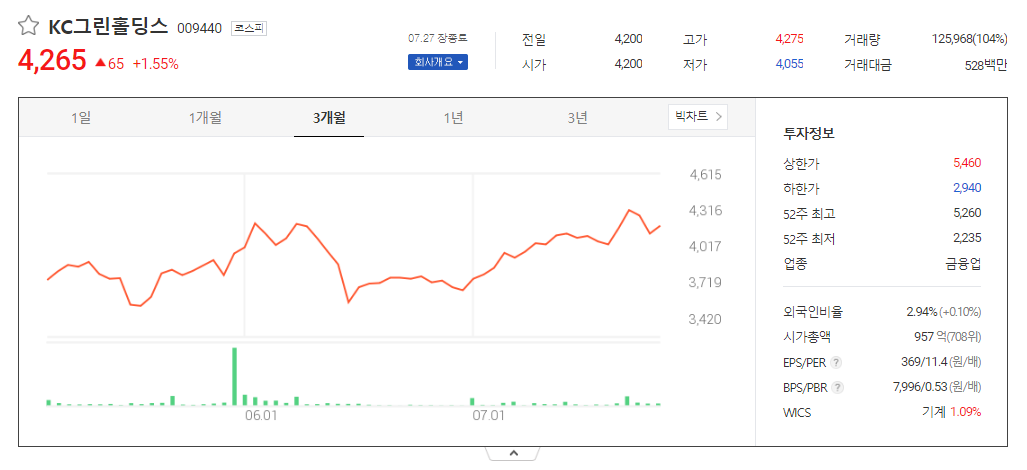Click the 상한가 value 5,460

pyautogui.click(x=967, y=163)
